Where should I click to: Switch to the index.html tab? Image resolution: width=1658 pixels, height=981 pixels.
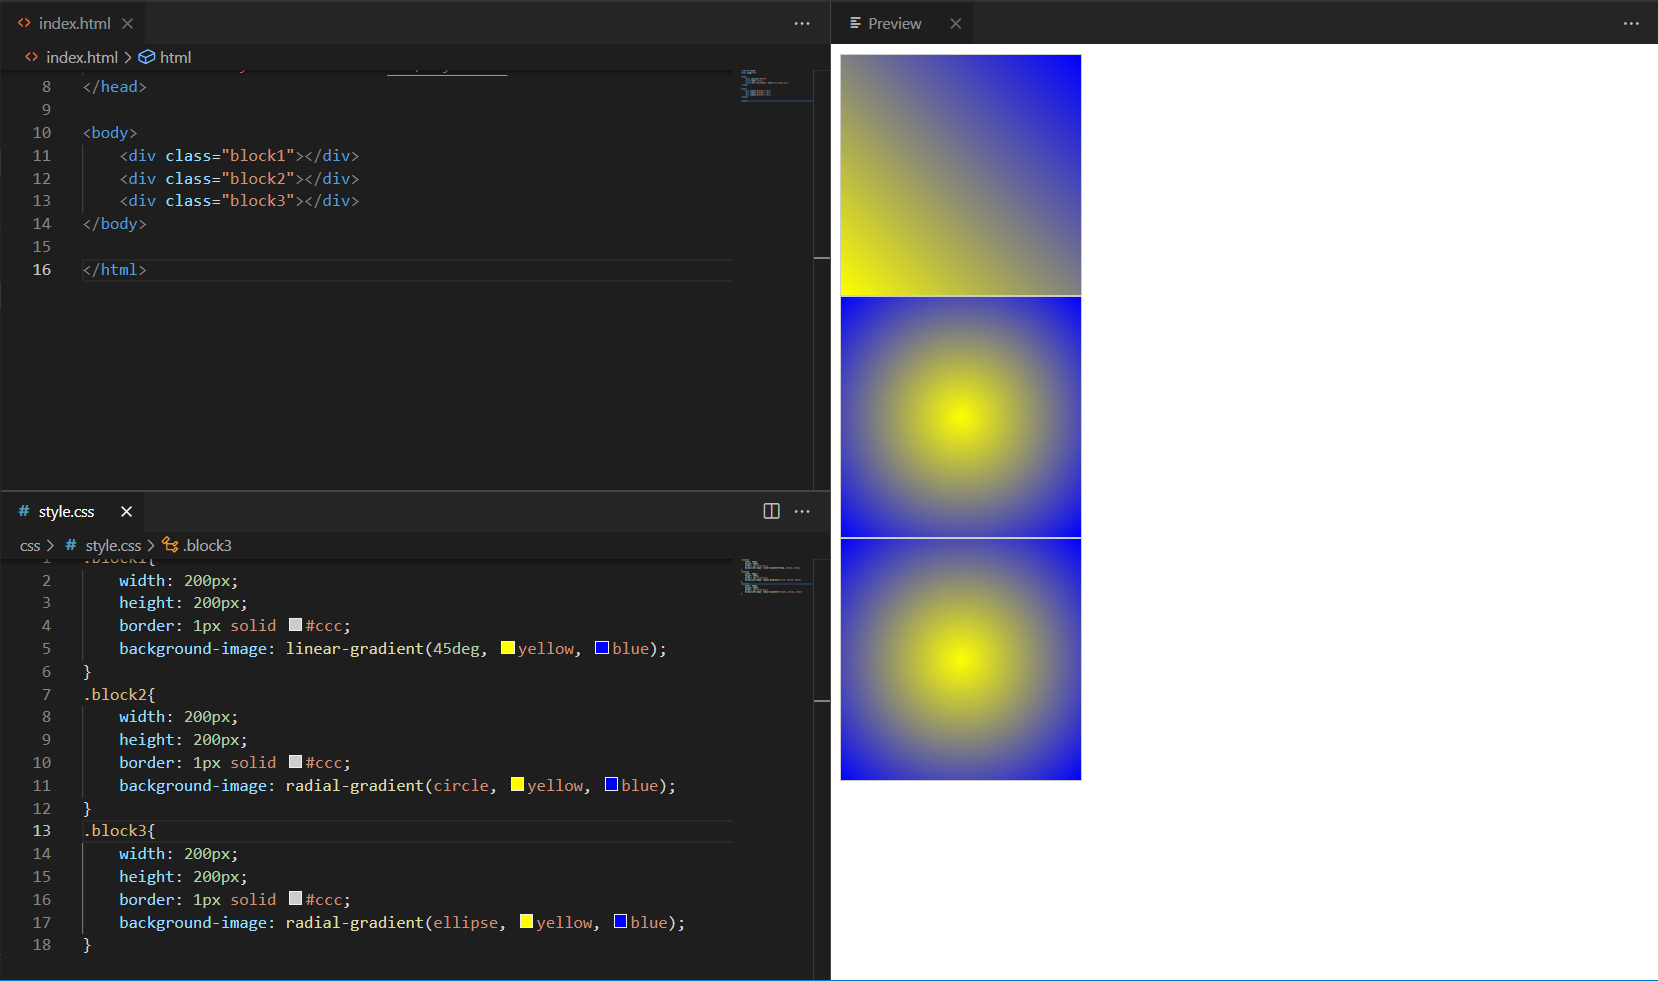pyautogui.click(x=74, y=23)
